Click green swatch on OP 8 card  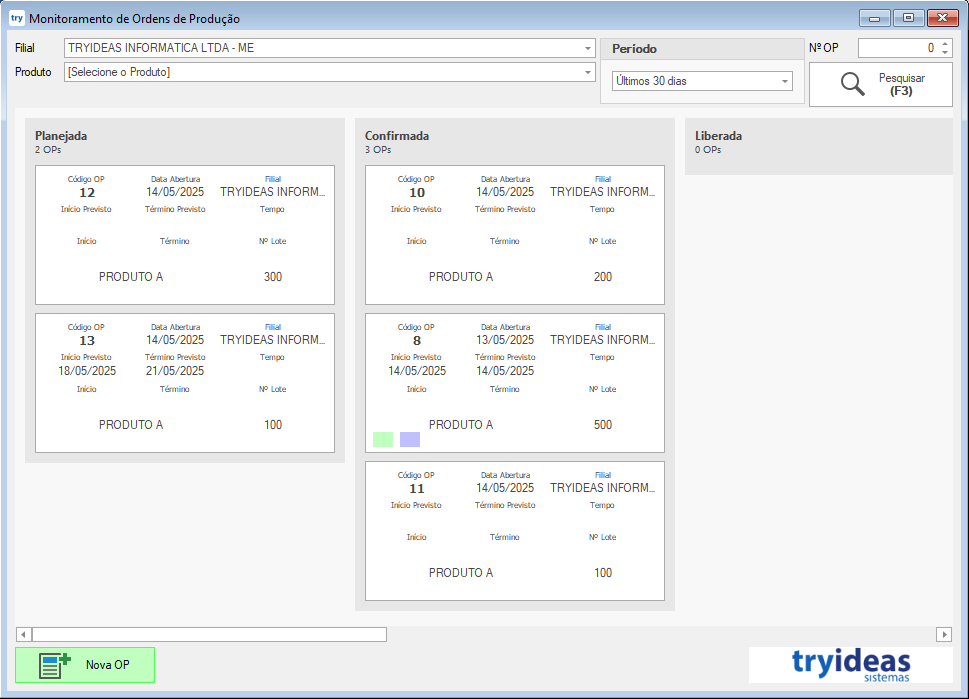coord(383,439)
